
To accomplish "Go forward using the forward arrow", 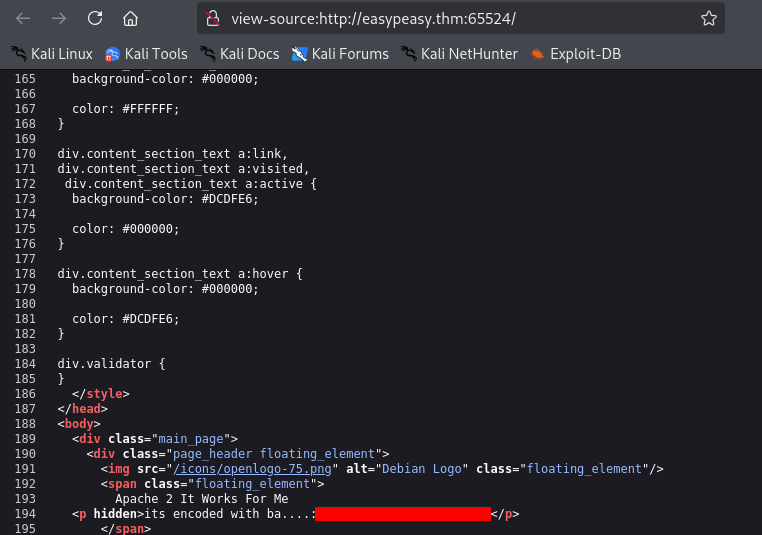I will click(59, 18).
